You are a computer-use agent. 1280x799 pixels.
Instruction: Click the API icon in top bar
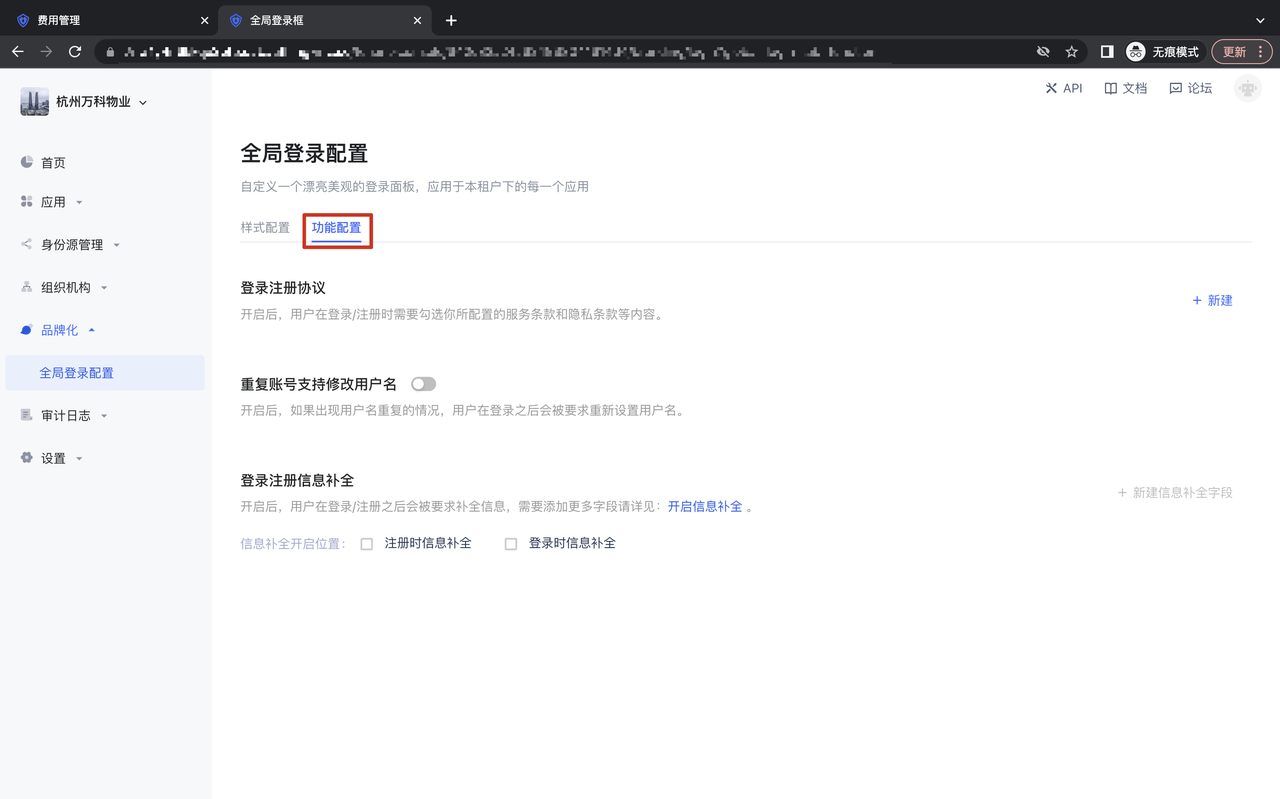coord(1051,88)
